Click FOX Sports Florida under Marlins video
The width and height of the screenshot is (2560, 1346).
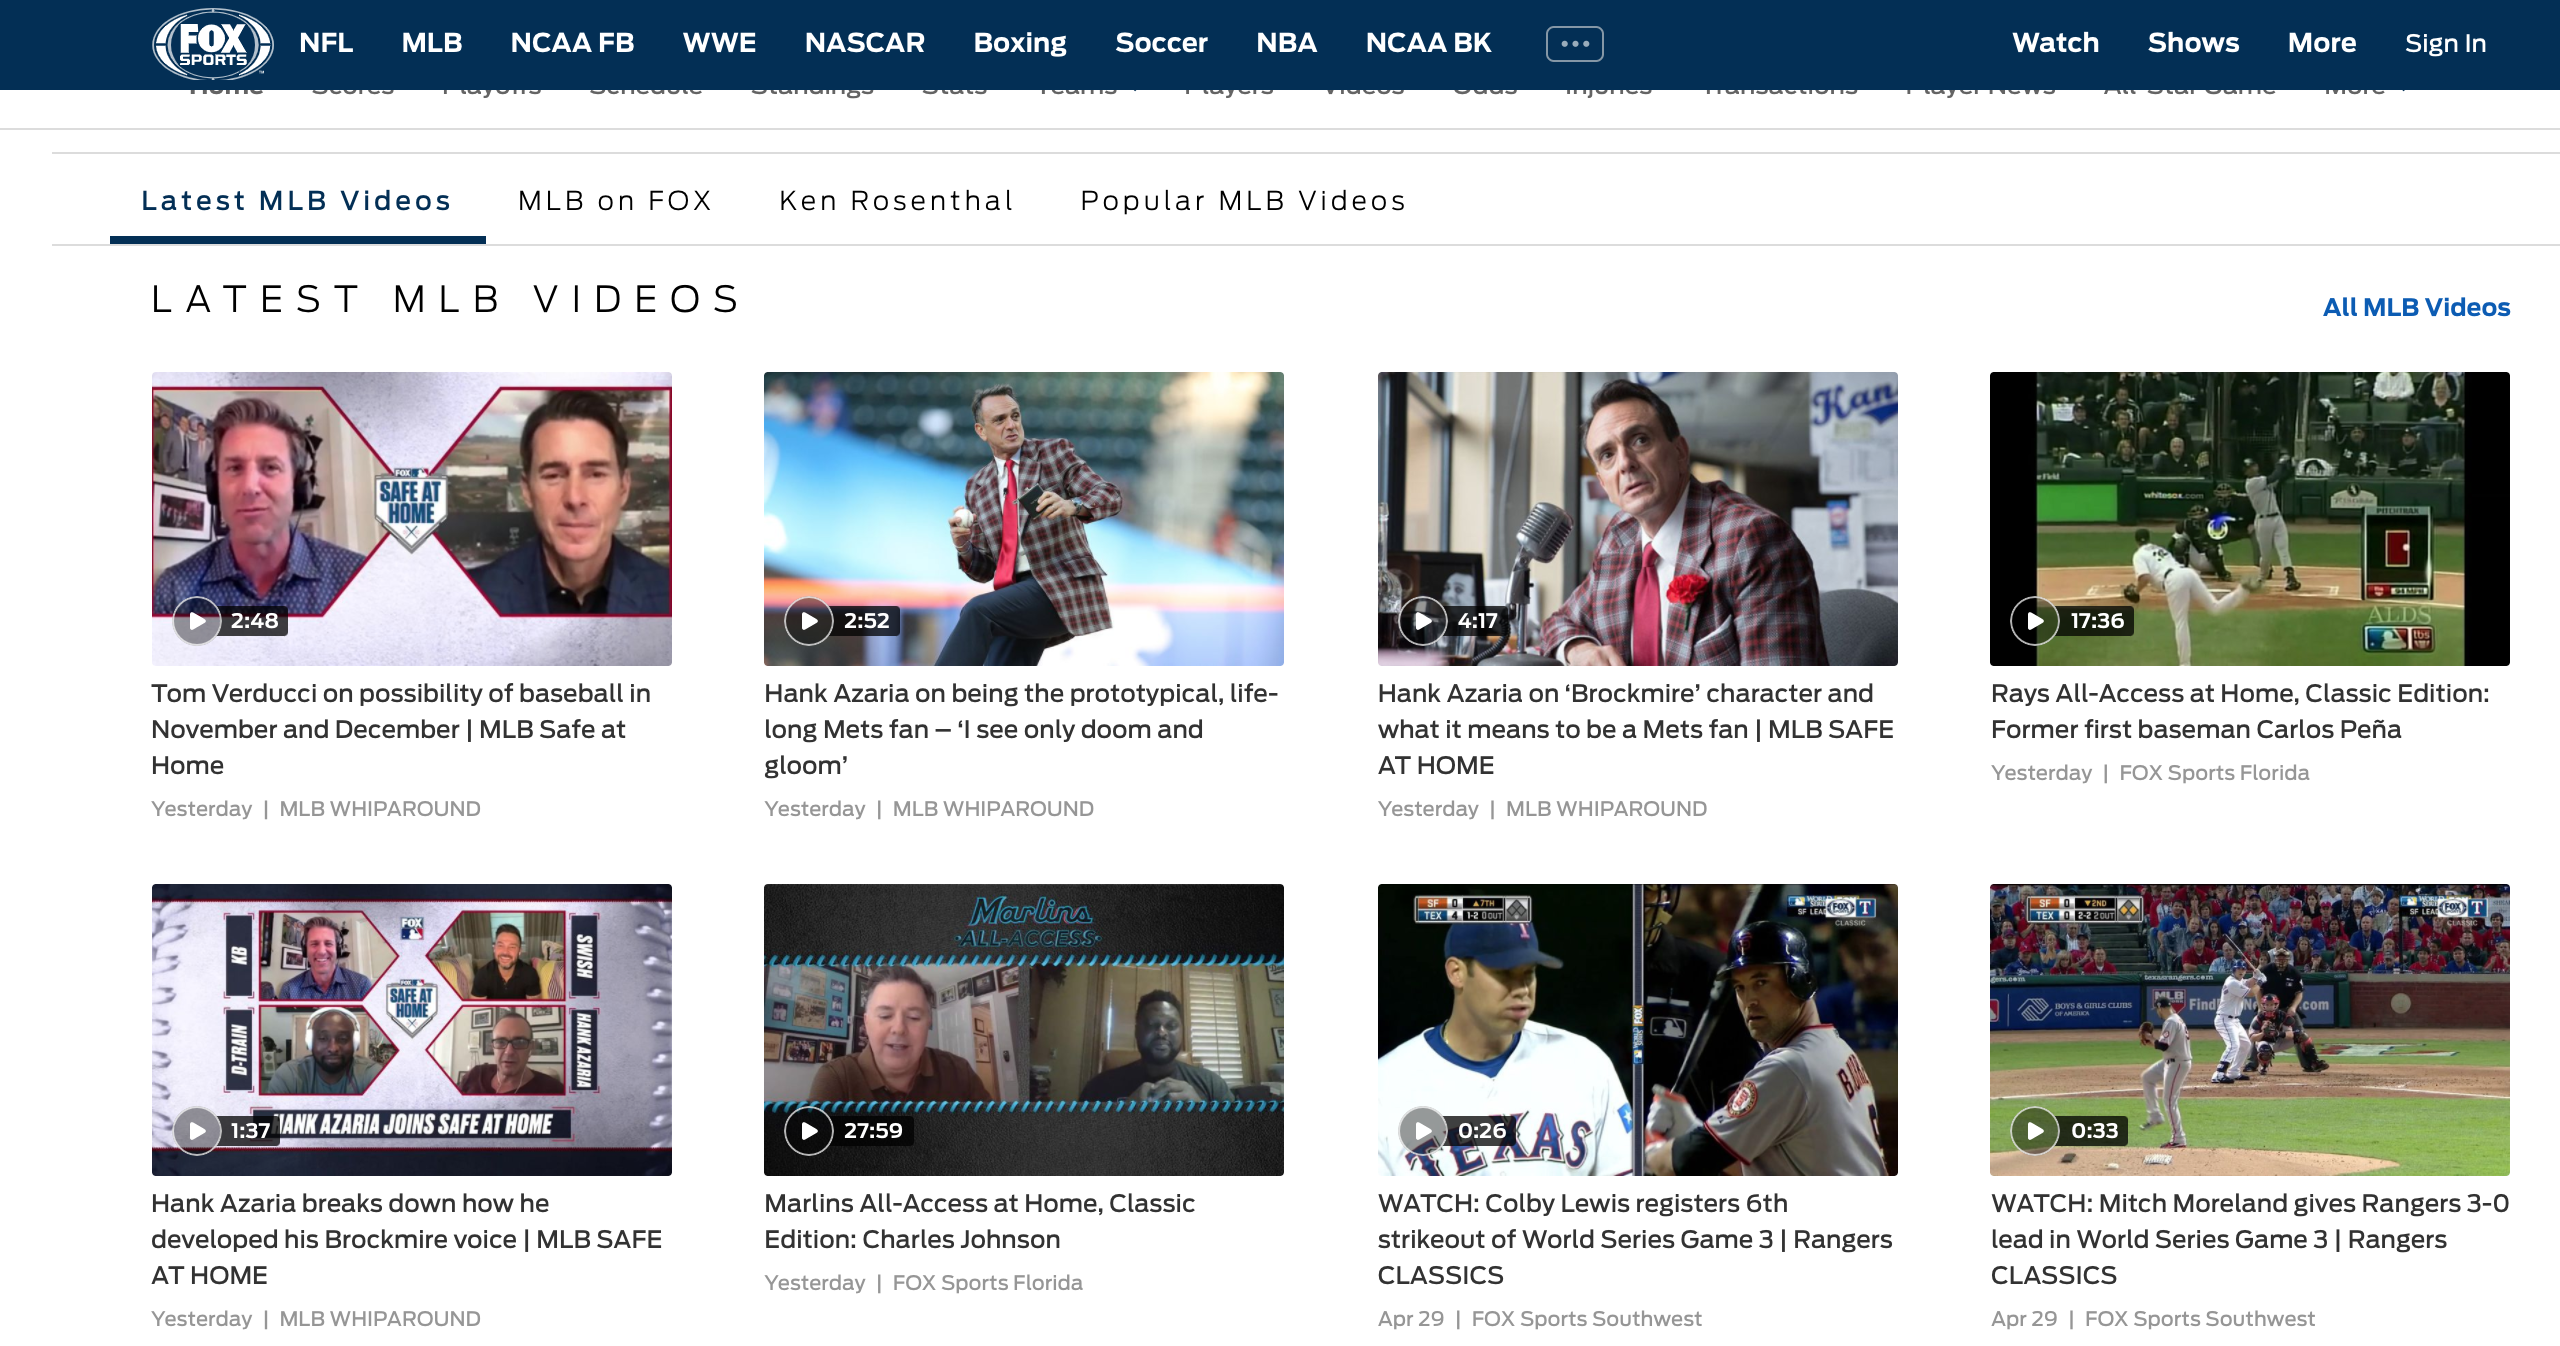[x=987, y=1283]
